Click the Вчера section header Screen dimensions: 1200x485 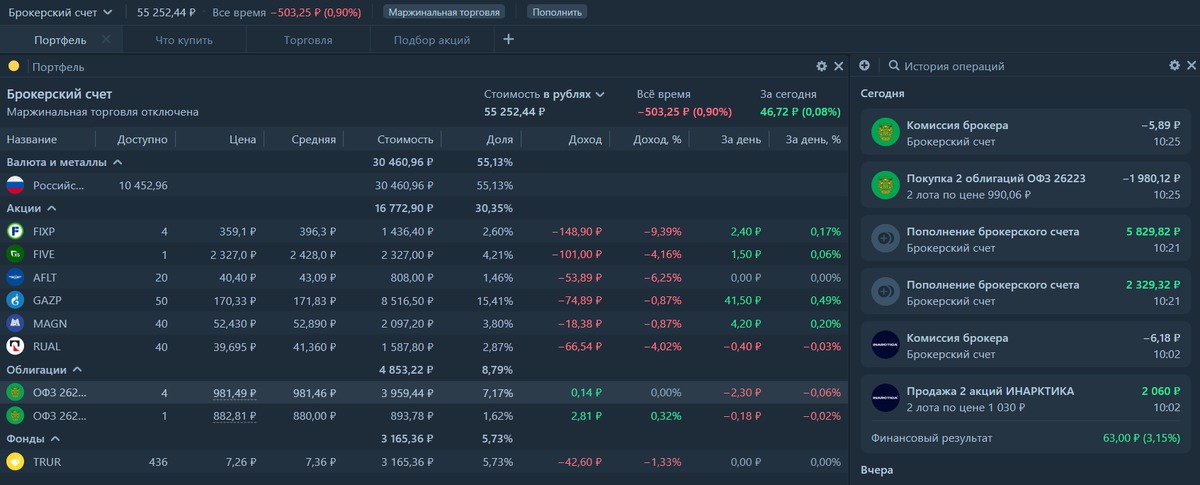point(877,470)
